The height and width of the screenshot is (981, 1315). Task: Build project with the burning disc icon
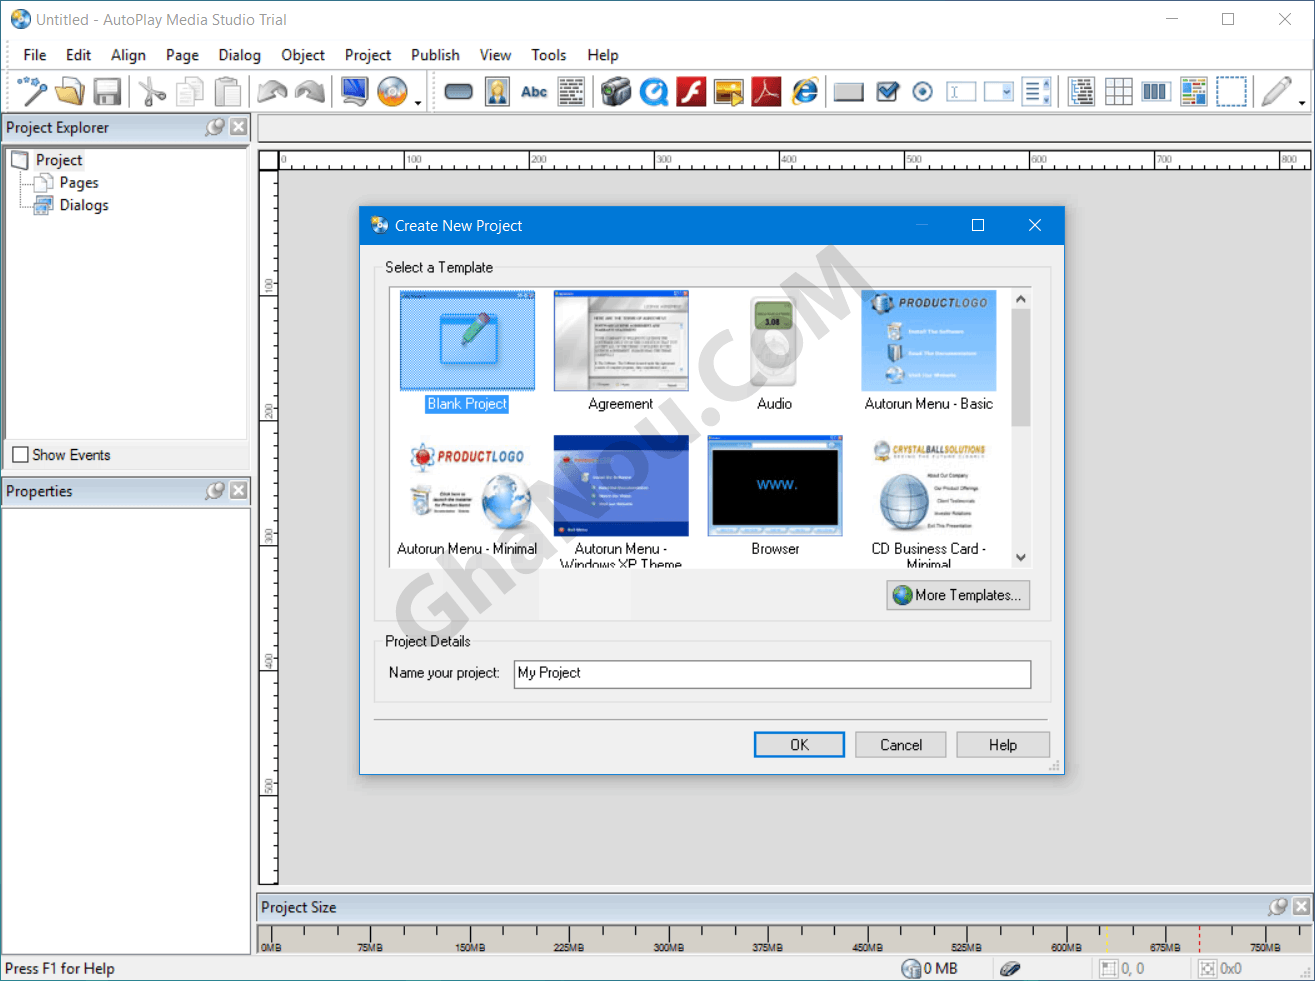click(x=392, y=92)
